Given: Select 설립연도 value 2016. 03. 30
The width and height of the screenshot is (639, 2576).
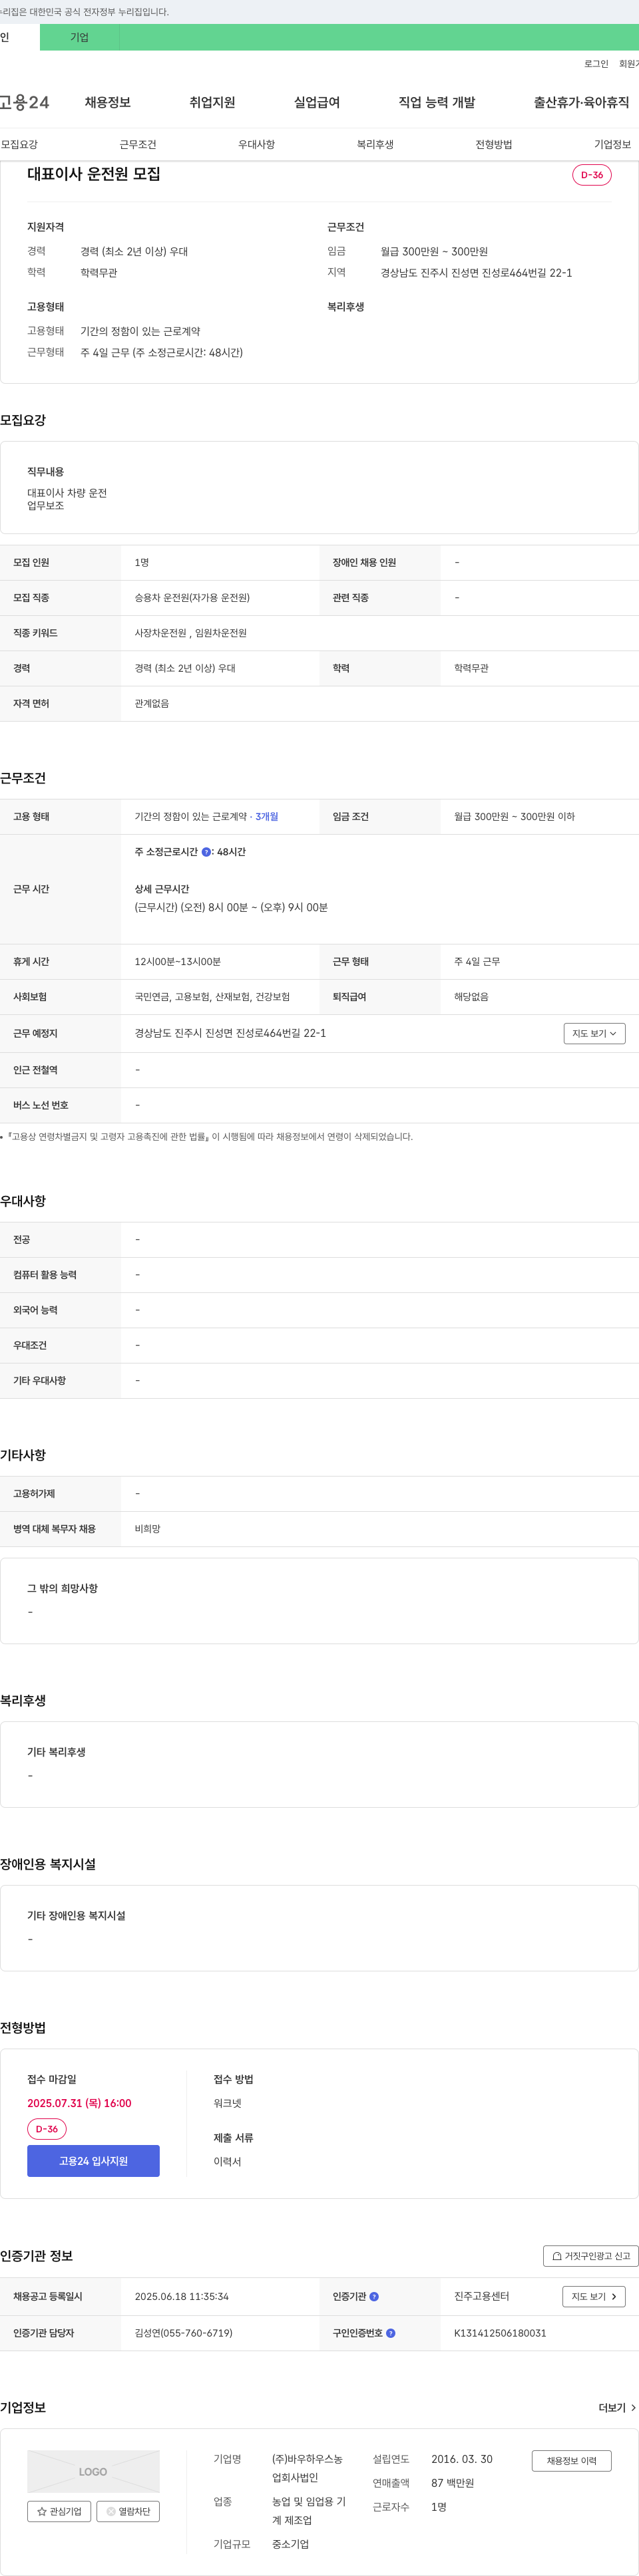Looking at the screenshot, I should pyautogui.click(x=462, y=2459).
